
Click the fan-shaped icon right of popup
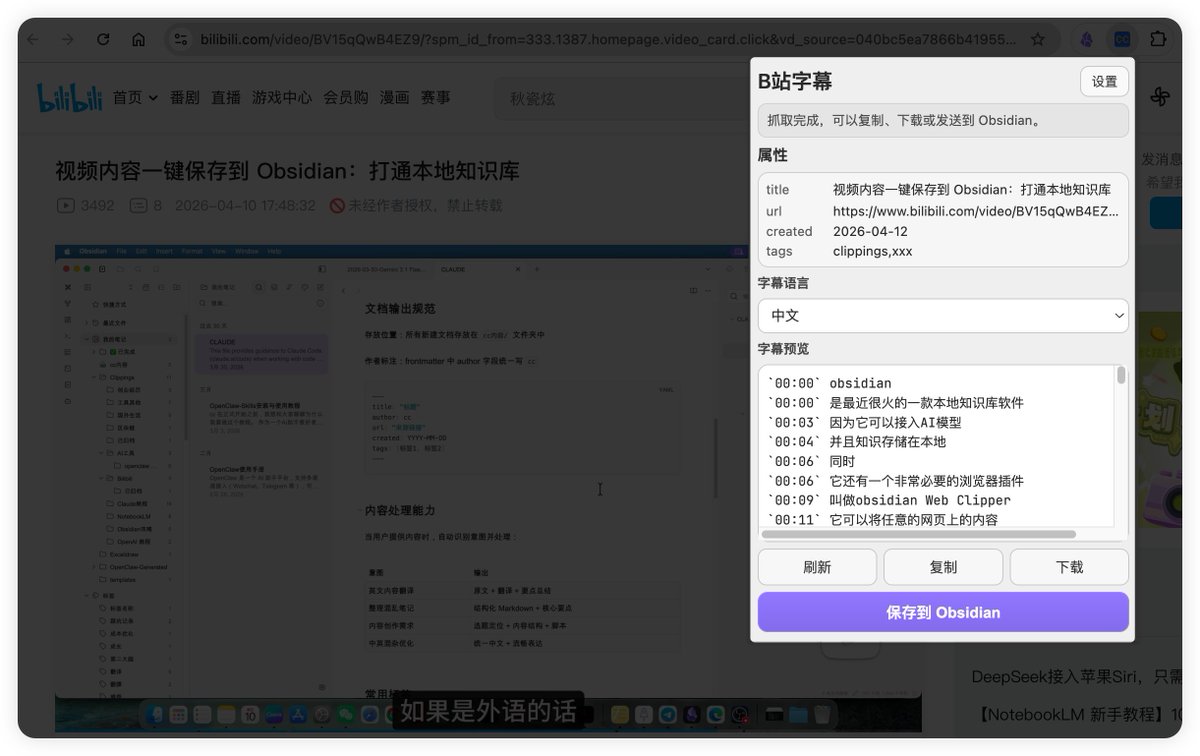coord(1160,96)
